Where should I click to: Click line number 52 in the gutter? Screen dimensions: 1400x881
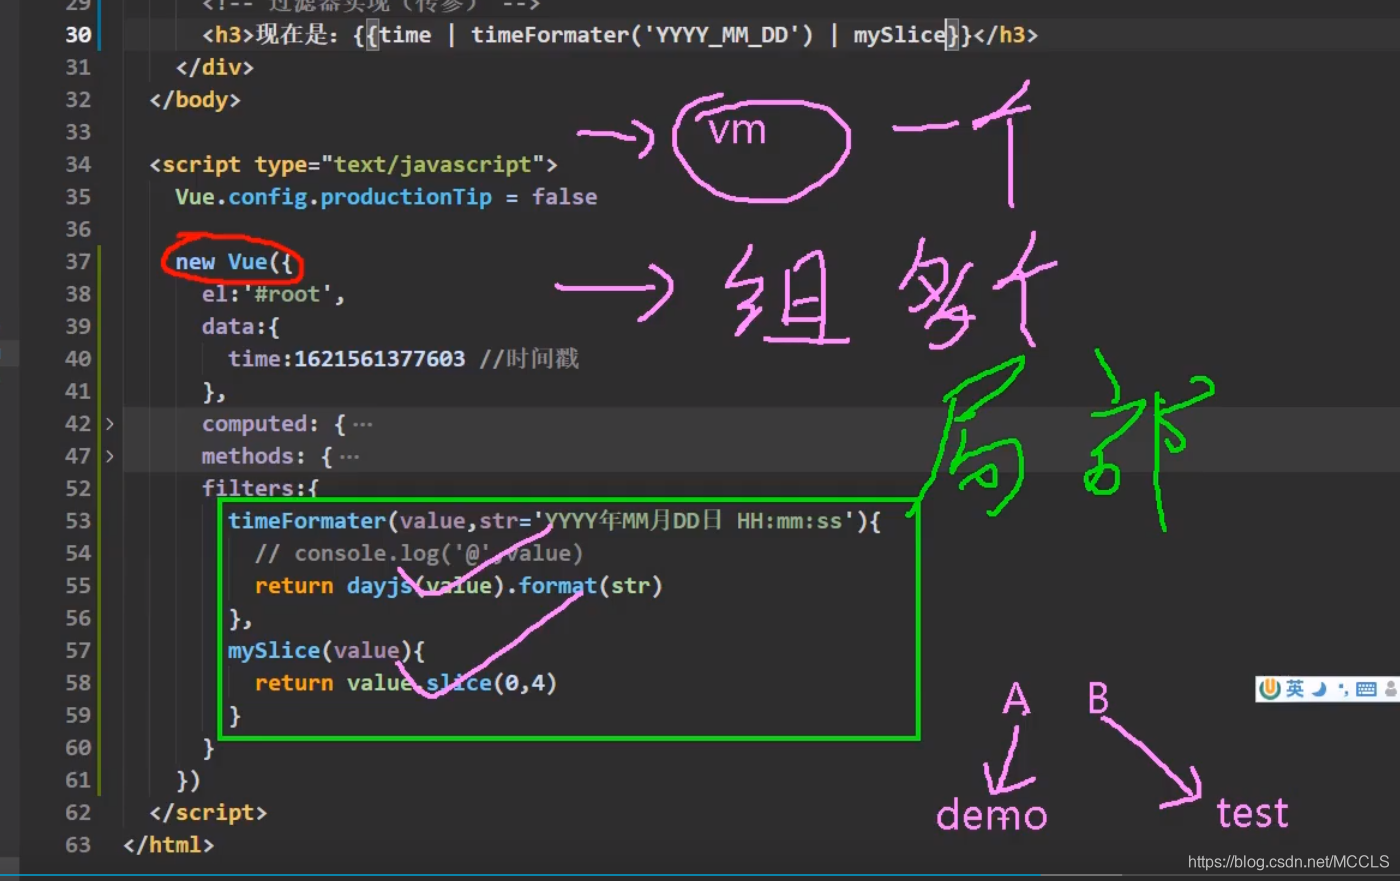(x=78, y=489)
